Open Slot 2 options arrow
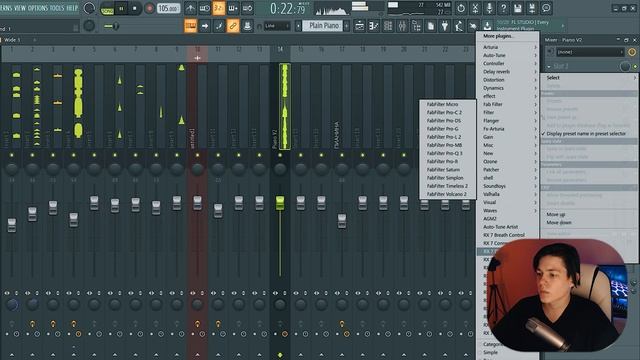Screen dimensions: 640x360 tap(549, 67)
